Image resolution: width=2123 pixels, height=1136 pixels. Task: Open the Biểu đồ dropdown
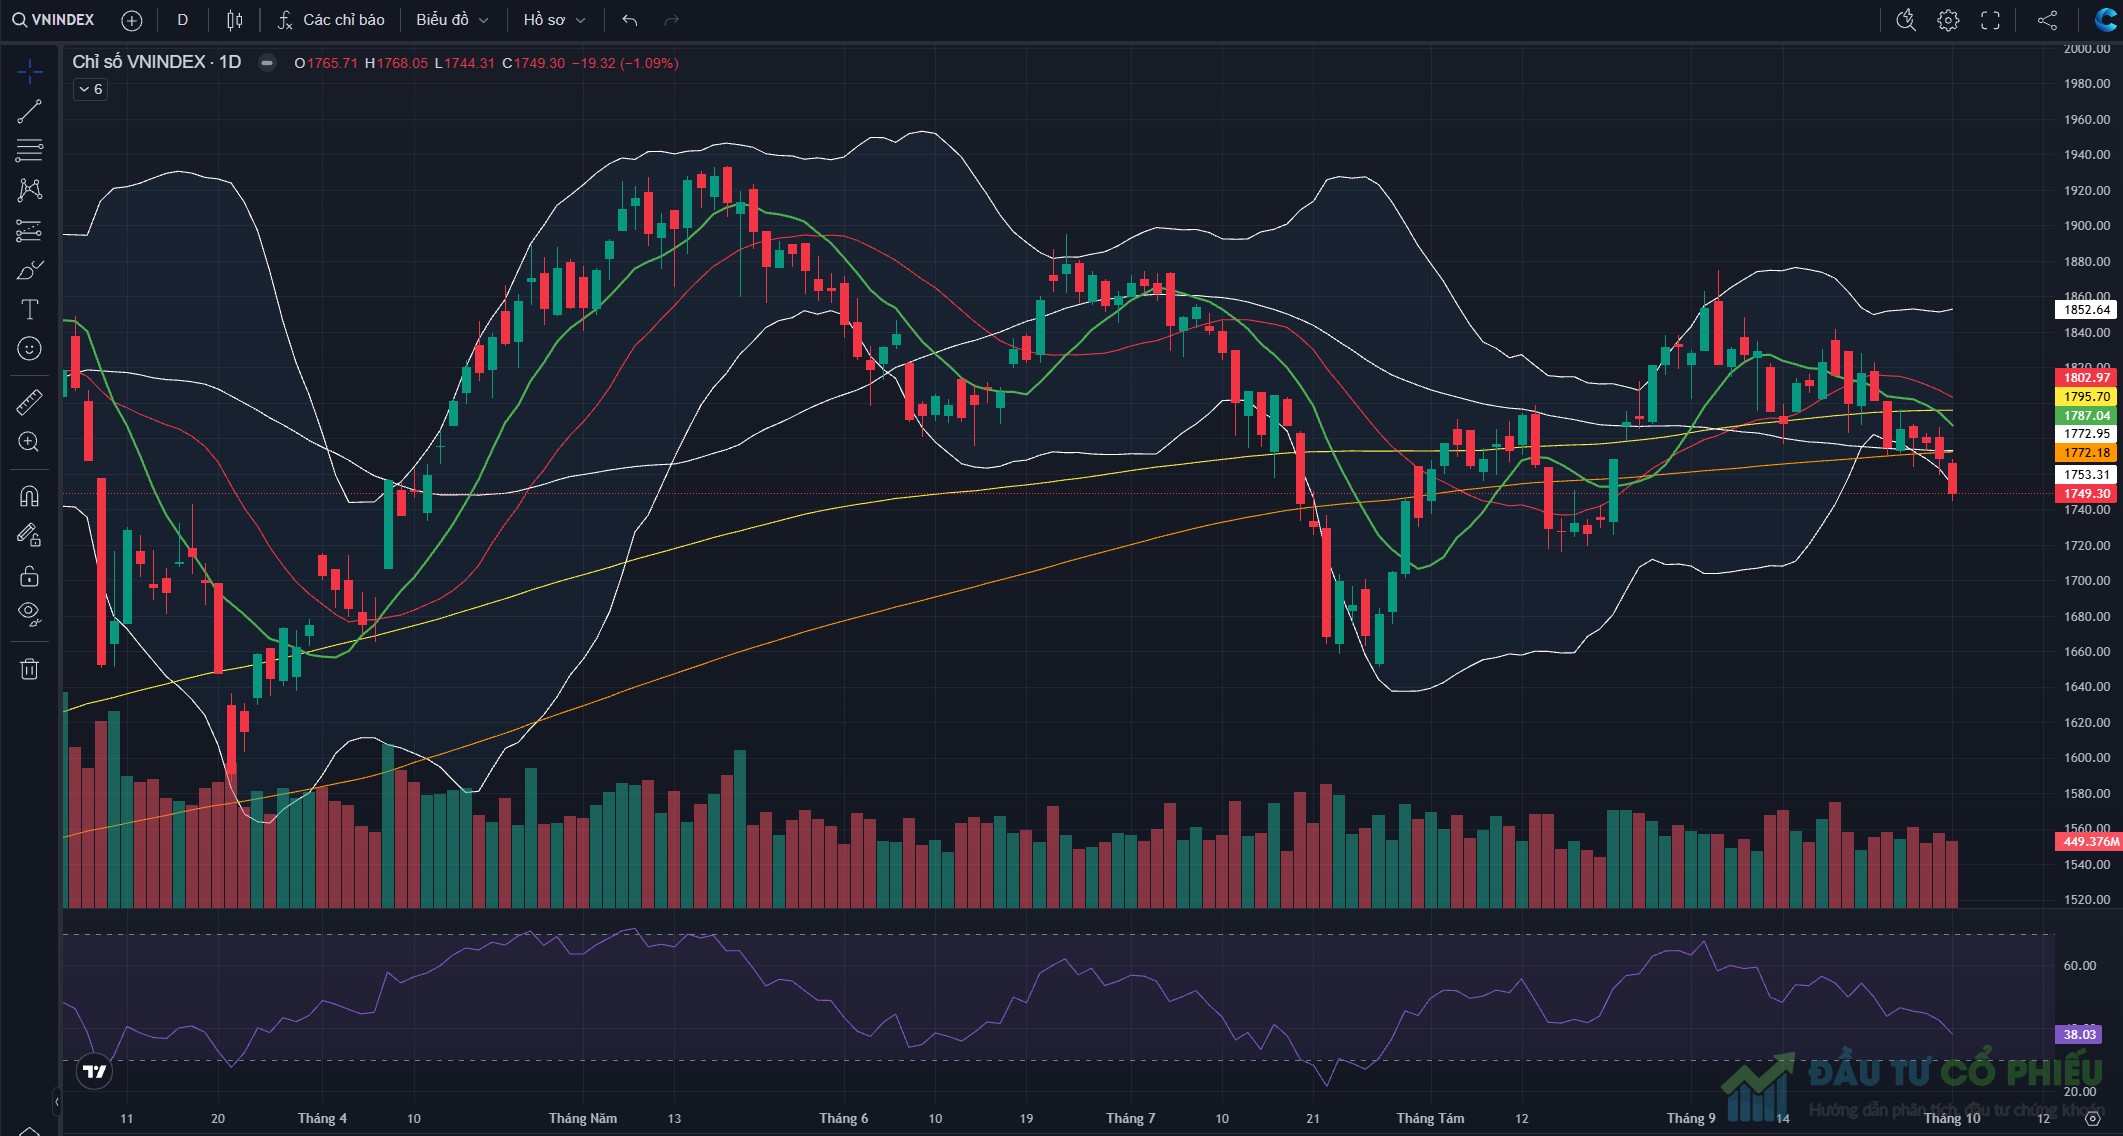coord(452,20)
